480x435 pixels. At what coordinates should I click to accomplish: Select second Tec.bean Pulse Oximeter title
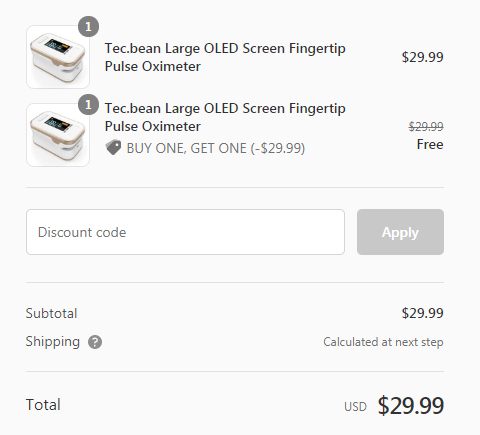tap(225, 117)
